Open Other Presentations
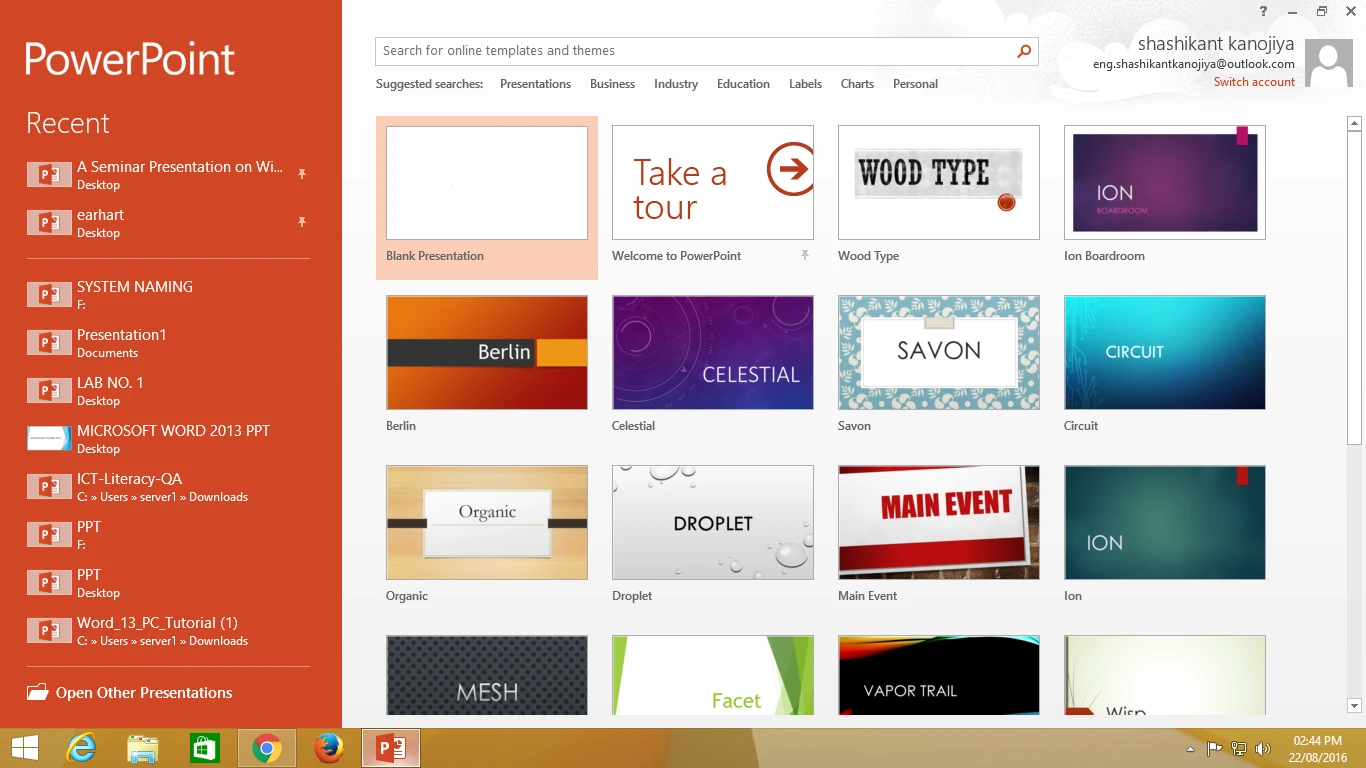 [143, 693]
